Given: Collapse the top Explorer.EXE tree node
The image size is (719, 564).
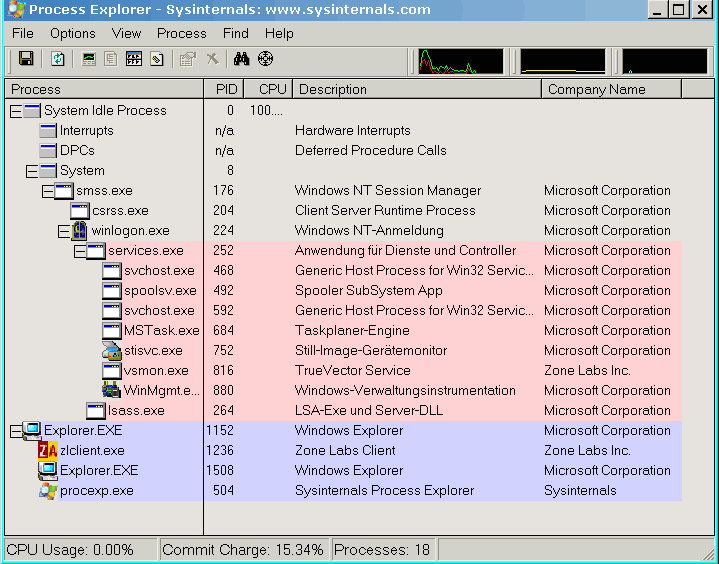Looking at the screenshot, I should point(15,431).
